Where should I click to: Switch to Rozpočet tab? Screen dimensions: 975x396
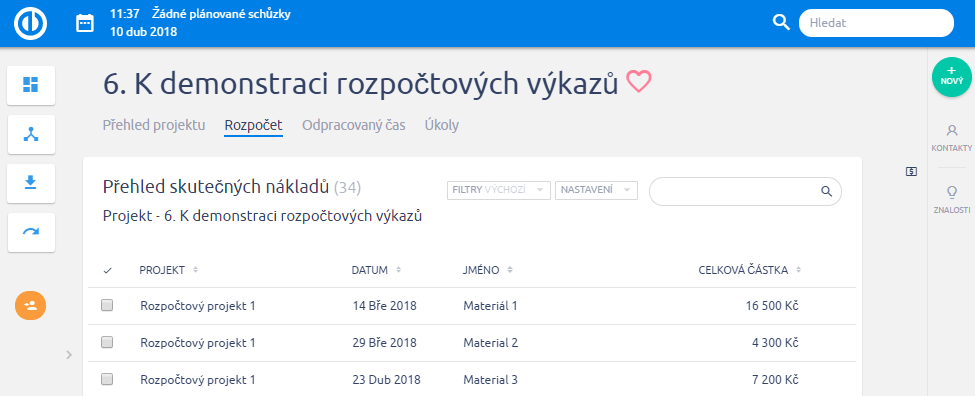[x=254, y=125]
